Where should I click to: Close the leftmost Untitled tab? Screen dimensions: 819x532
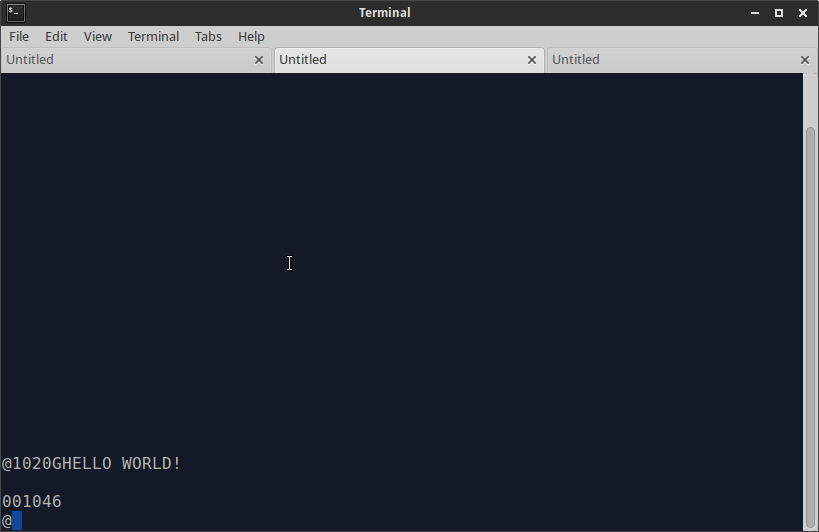point(259,60)
